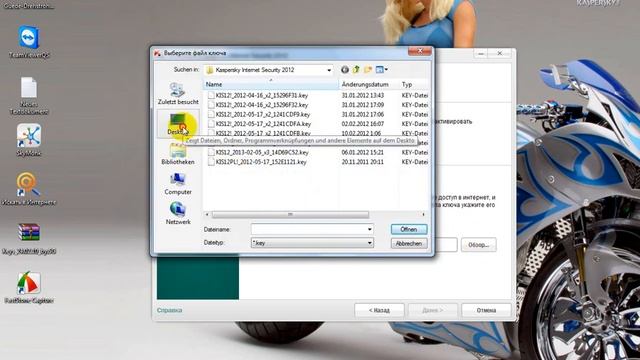
Task: Click the horizontal scrollbar thumb in file list
Action: coord(290,214)
